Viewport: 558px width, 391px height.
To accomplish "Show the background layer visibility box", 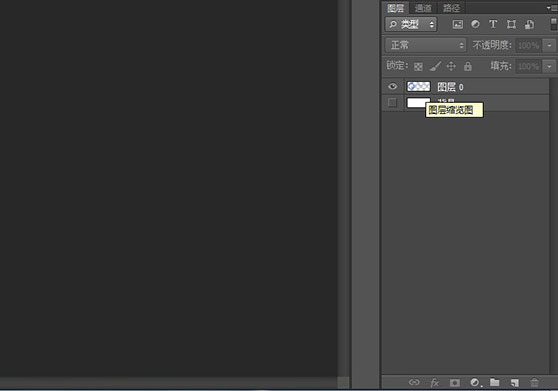I will pos(392,102).
